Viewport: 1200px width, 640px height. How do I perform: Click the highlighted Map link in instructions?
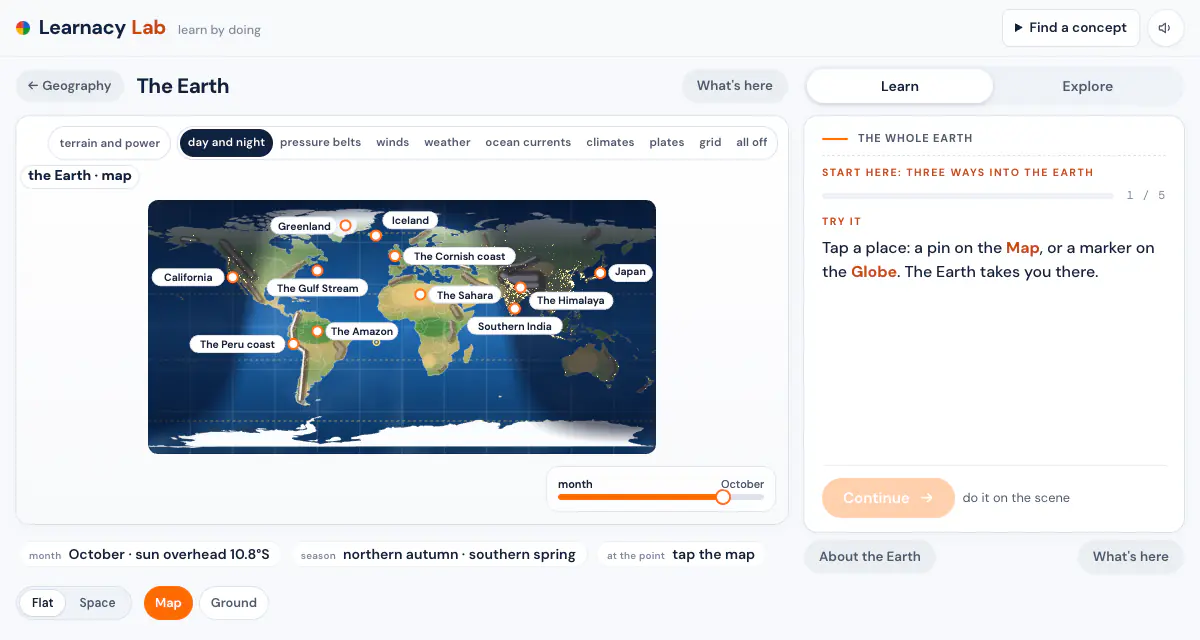(x=1022, y=248)
